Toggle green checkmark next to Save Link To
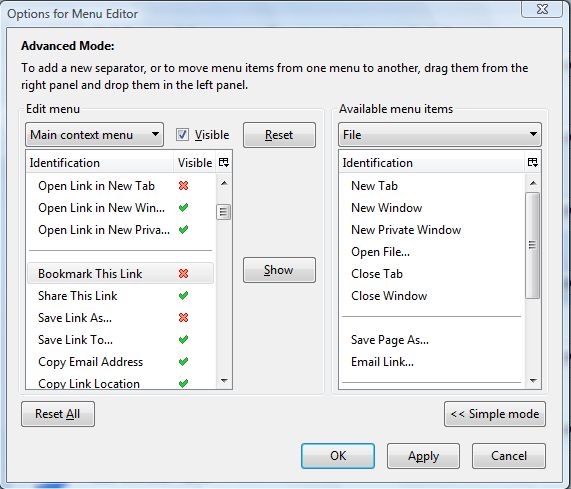 [184, 339]
